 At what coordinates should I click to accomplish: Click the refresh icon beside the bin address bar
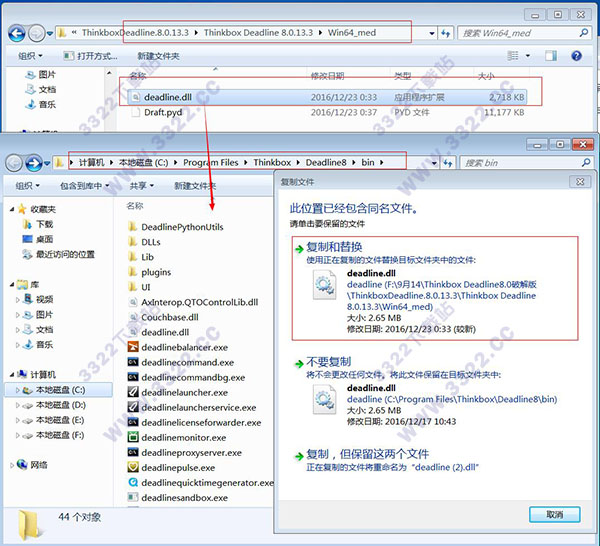(447, 163)
